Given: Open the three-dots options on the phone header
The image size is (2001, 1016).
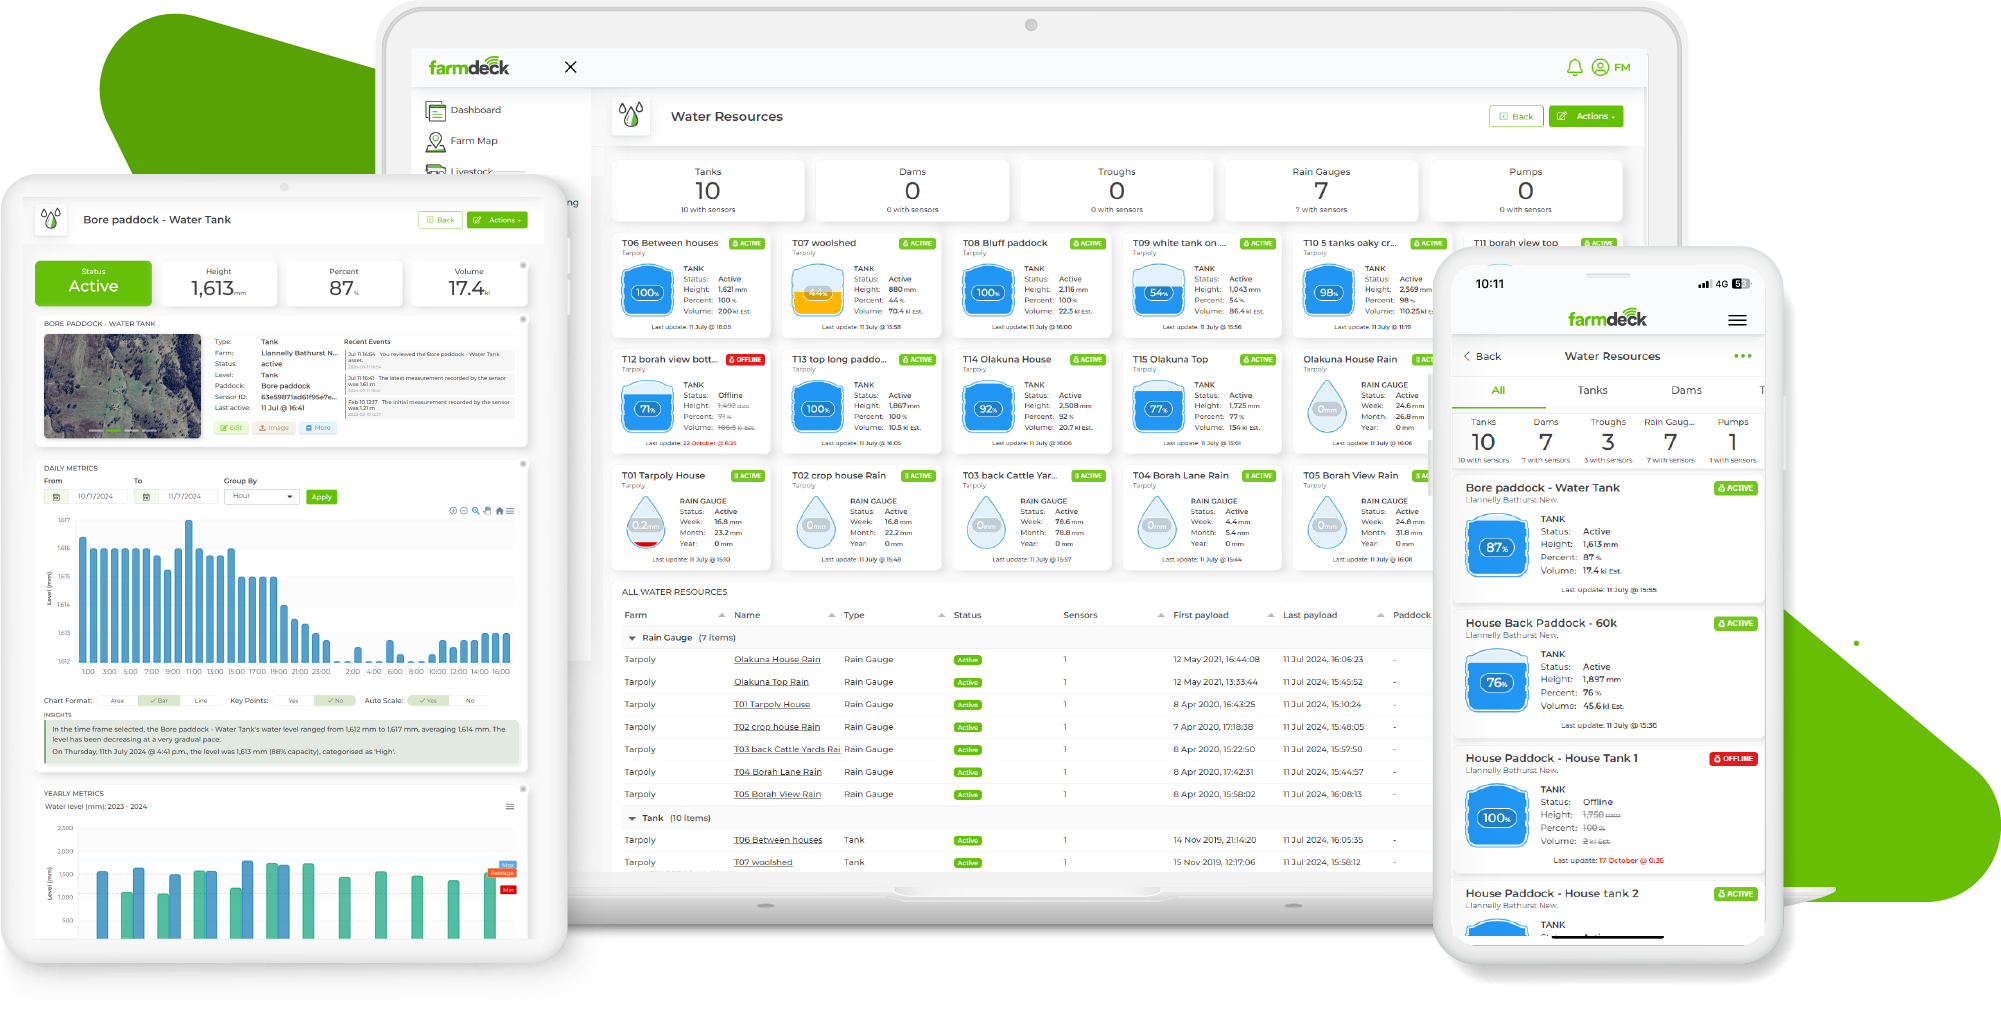Looking at the screenshot, I should 1742,356.
